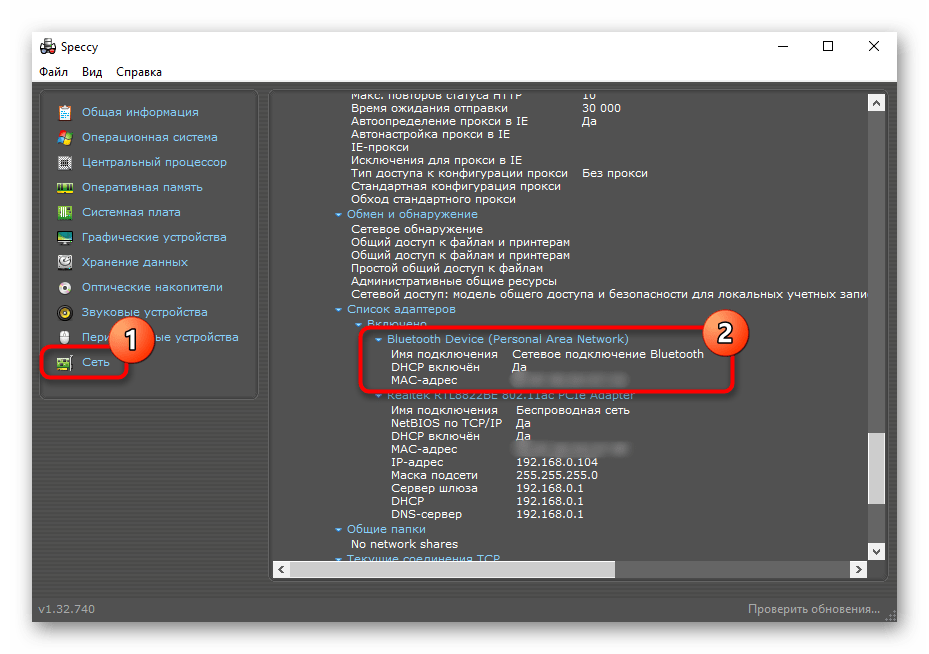The height and width of the screenshot is (654, 929).
Task: Click the Сетевое подключение Bluetooth value
Action: click(608, 354)
